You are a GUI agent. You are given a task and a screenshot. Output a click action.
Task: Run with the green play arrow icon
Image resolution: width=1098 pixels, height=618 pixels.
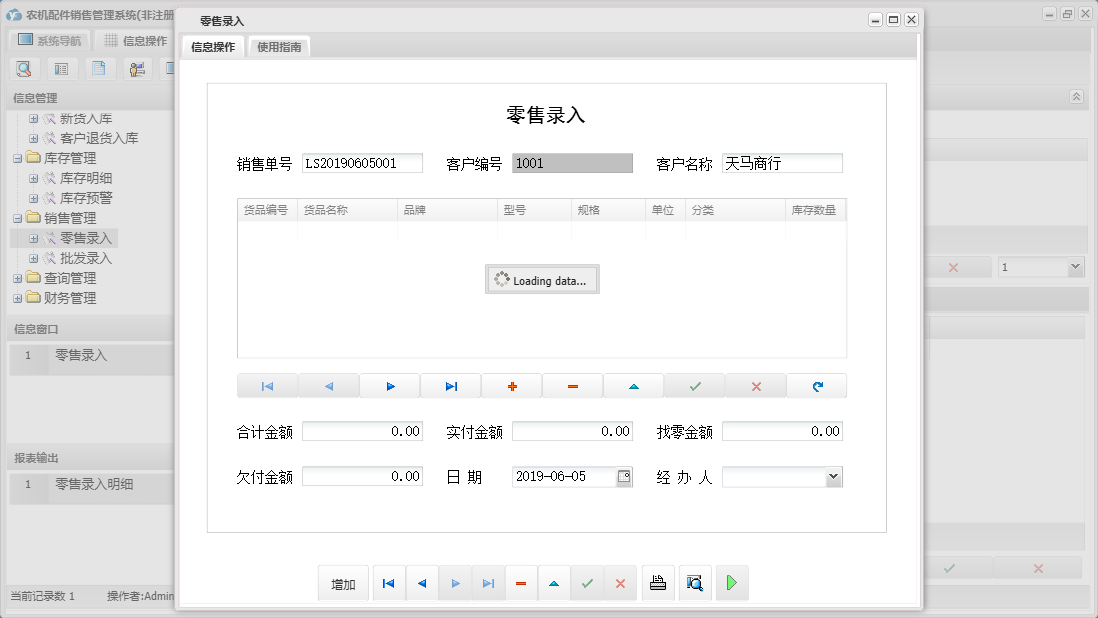(x=731, y=583)
